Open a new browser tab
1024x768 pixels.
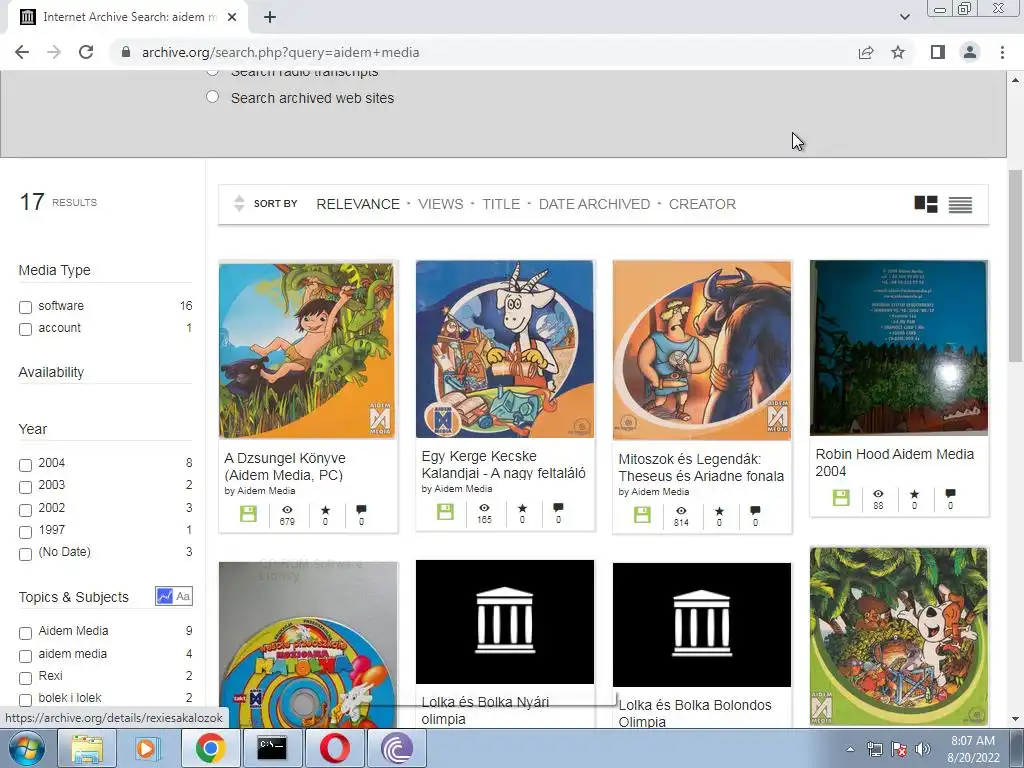pos(270,17)
